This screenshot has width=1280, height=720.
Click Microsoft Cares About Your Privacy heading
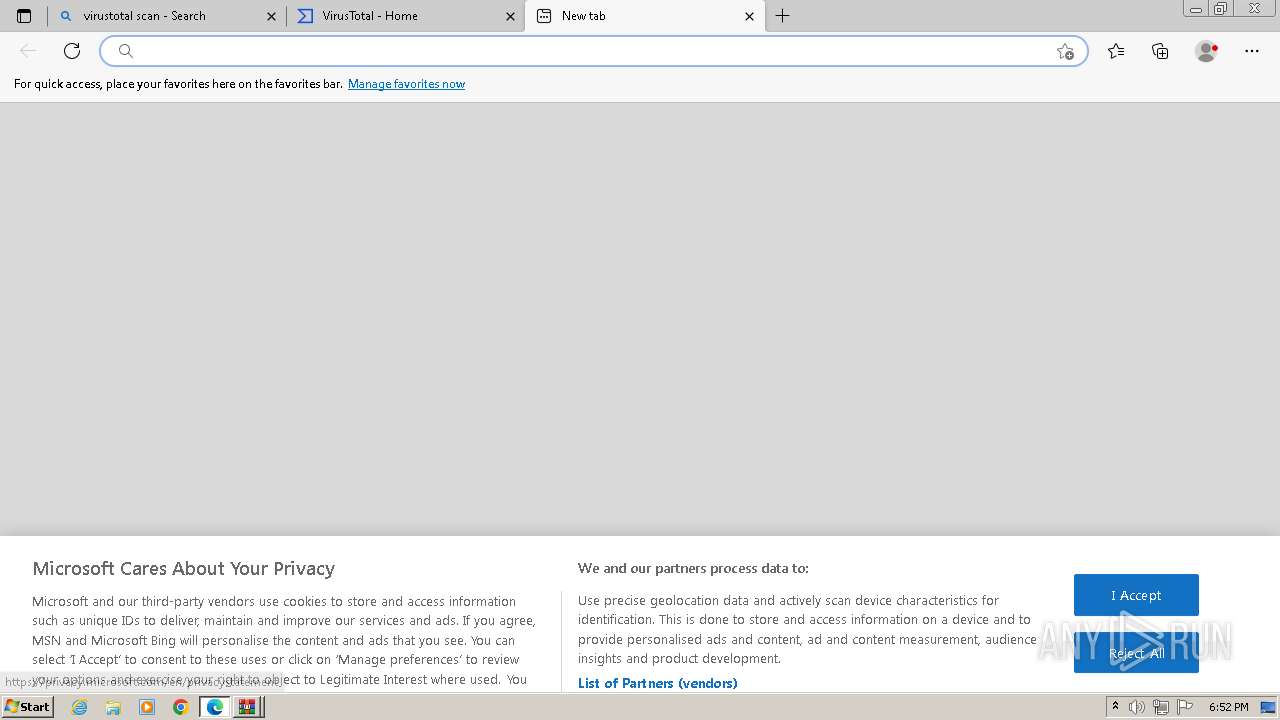tap(183, 568)
